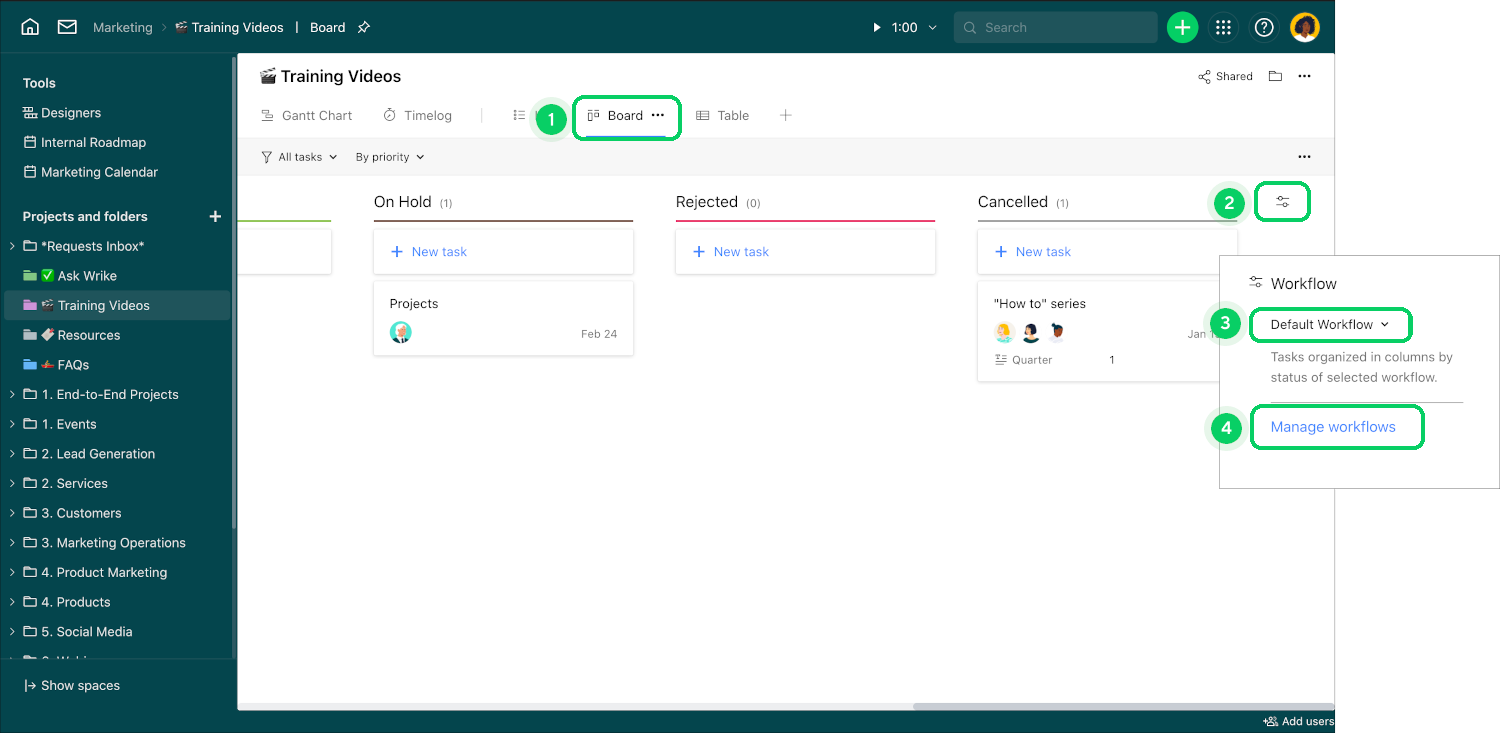This screenshot has width=1500, height=733.
Task: Switch to the Table view tab
Action: [x=723, y=116]
